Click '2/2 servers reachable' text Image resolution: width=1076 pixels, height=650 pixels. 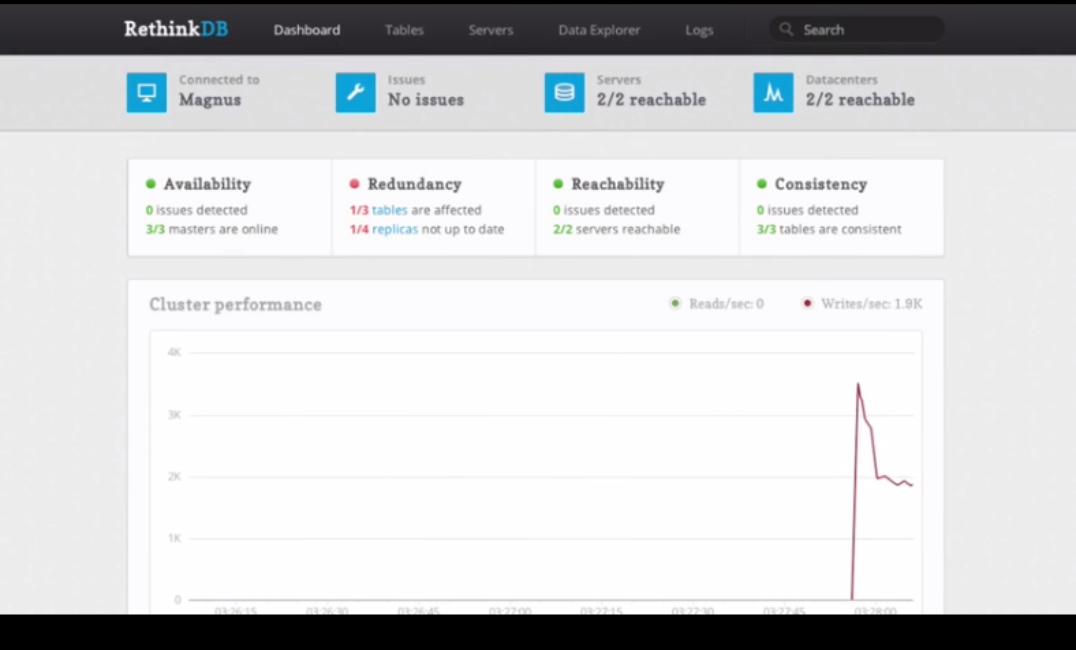(x=616, y=229)
